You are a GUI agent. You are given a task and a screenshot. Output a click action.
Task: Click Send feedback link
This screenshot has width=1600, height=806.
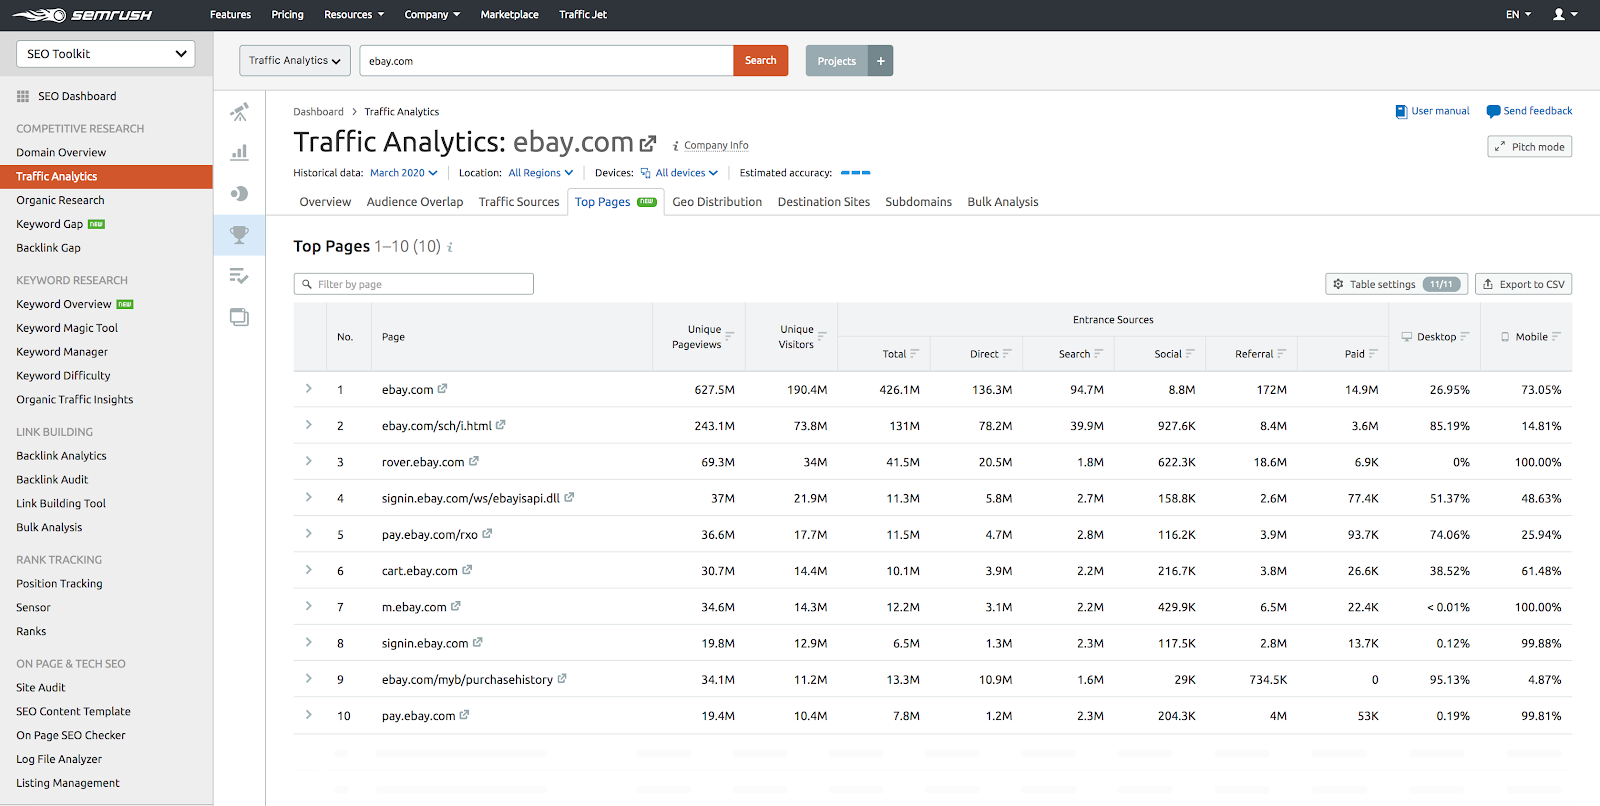[x=1529, y=111]
